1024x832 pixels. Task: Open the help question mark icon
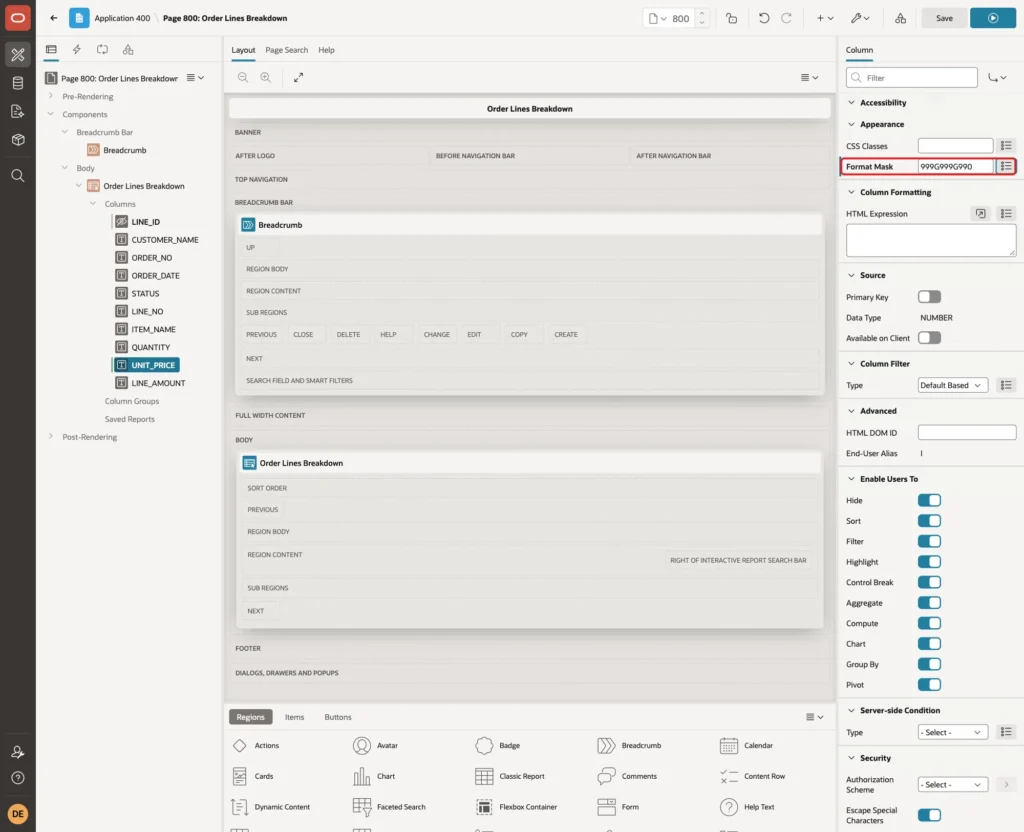tap(18, 778)
